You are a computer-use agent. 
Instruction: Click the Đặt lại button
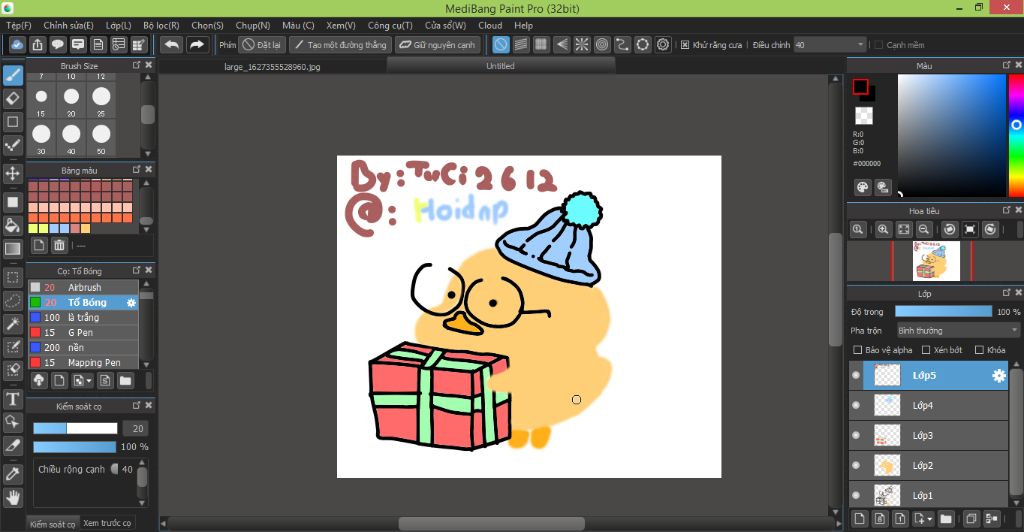(x=262, y=45)
